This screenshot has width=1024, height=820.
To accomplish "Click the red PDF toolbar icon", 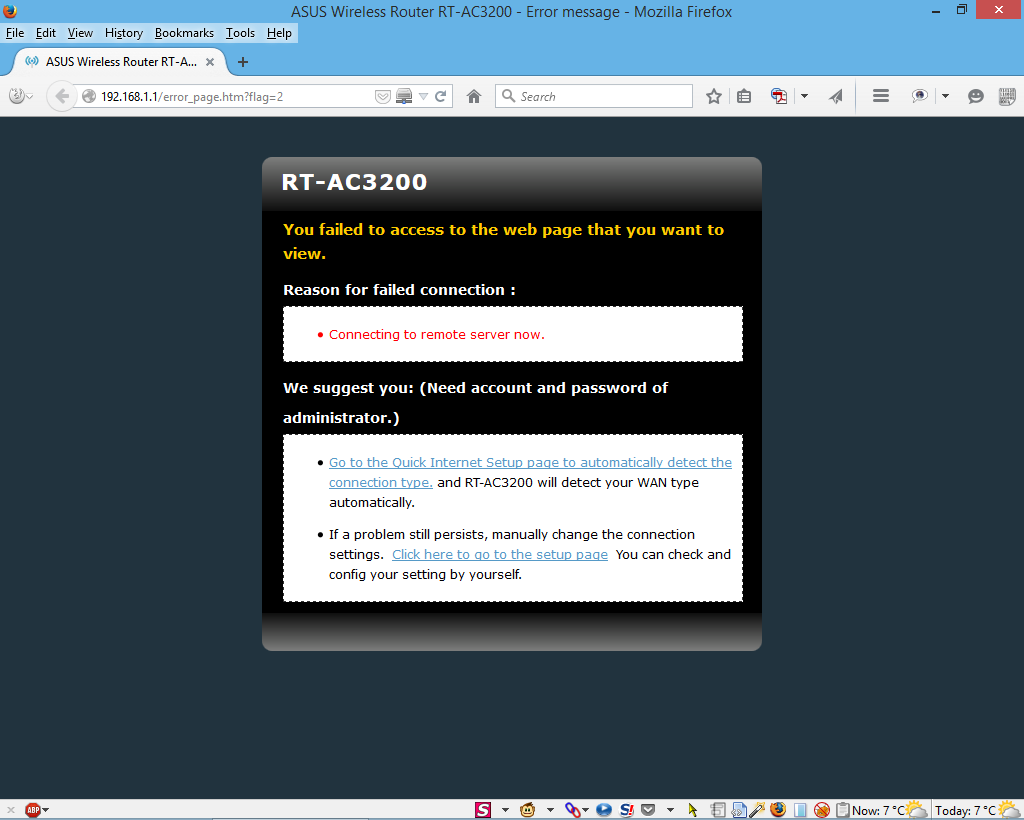I will (x=778, y=97).
